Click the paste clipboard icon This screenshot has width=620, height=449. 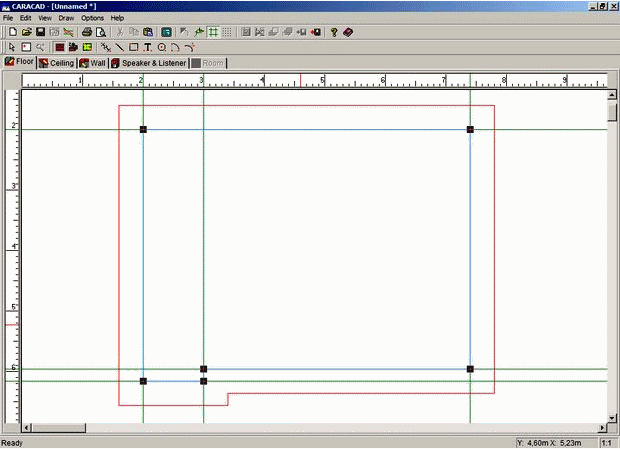pyautogui.click(x=148, y=32)
